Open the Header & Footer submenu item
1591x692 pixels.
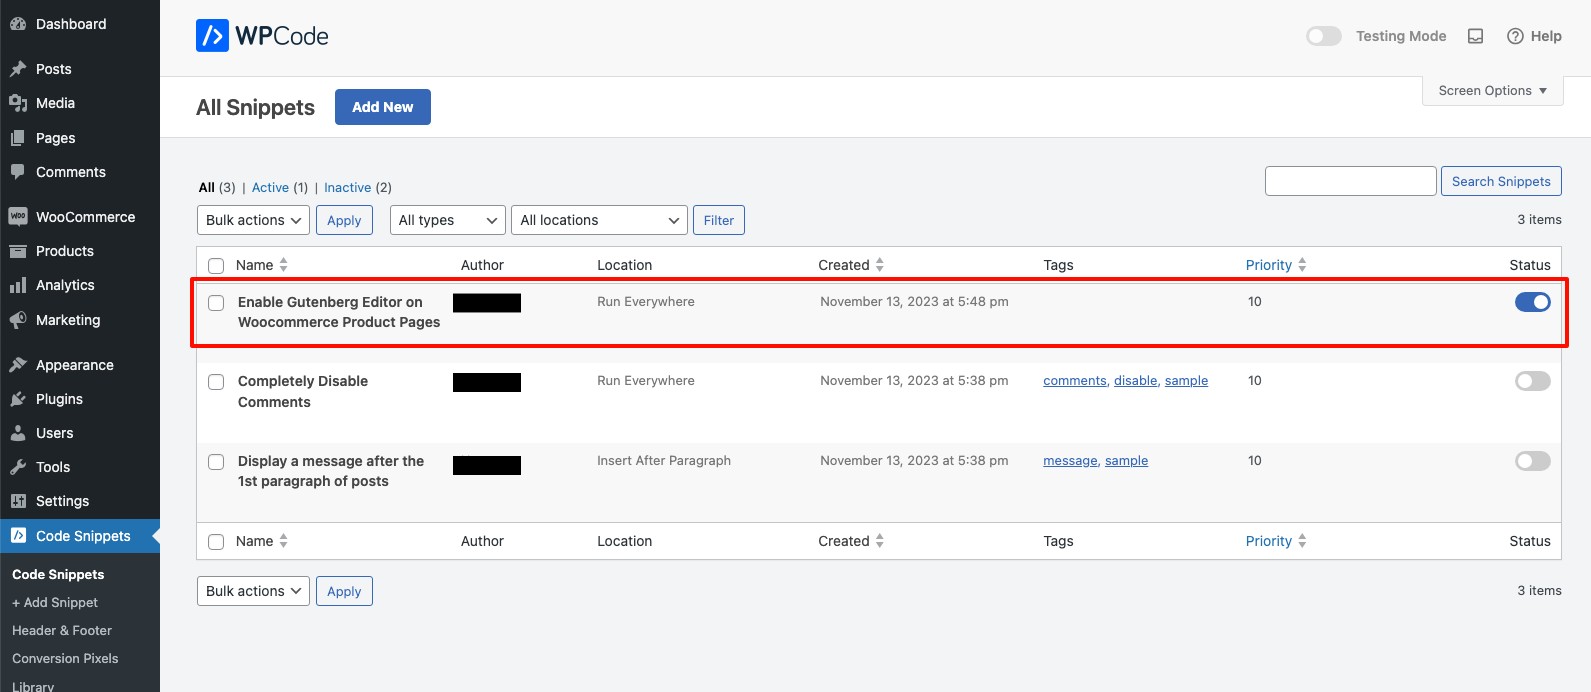click(62, 630)
